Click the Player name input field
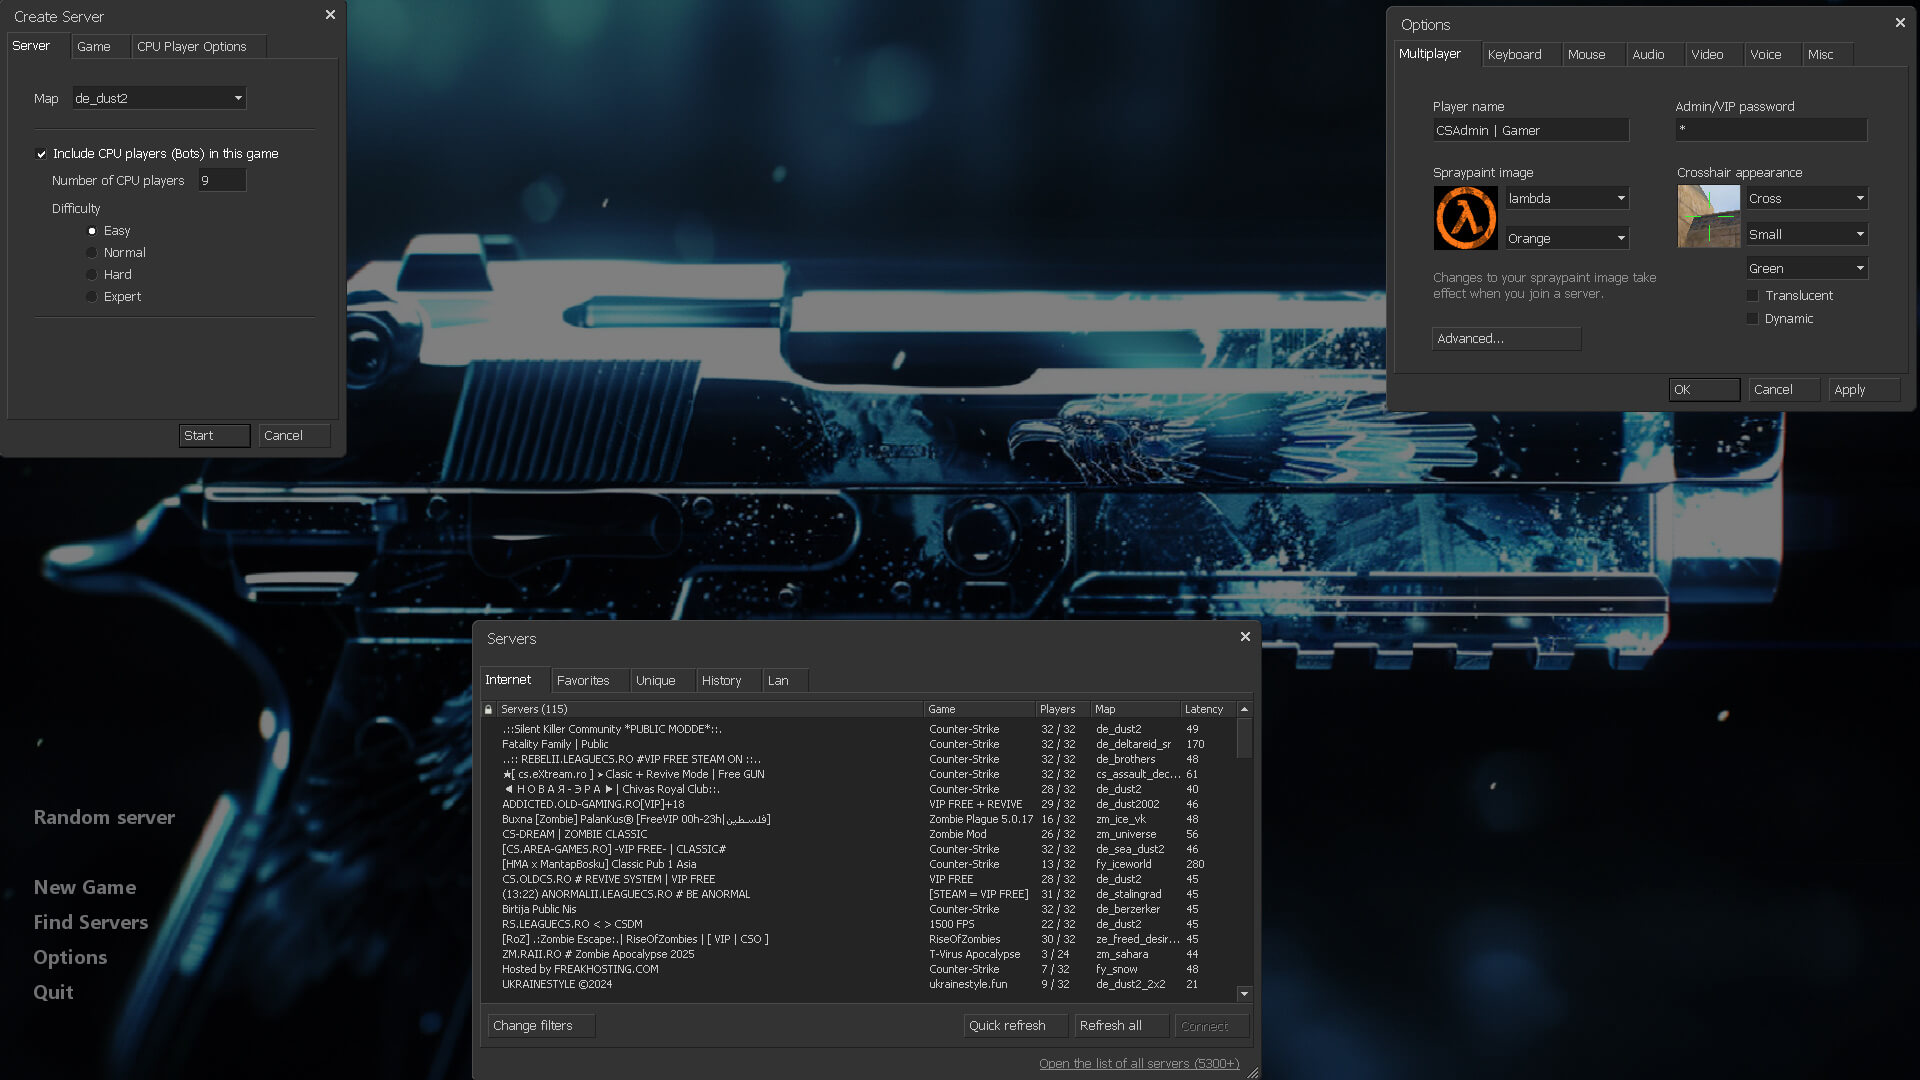1920x1080 pixels. click(x=1530, y=130)
